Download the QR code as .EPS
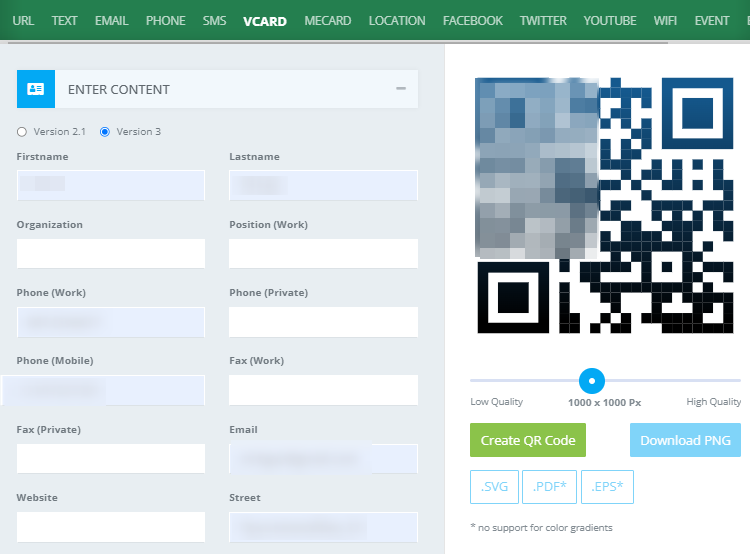Viewport: 750px width, 554px height. pos(607,487)
